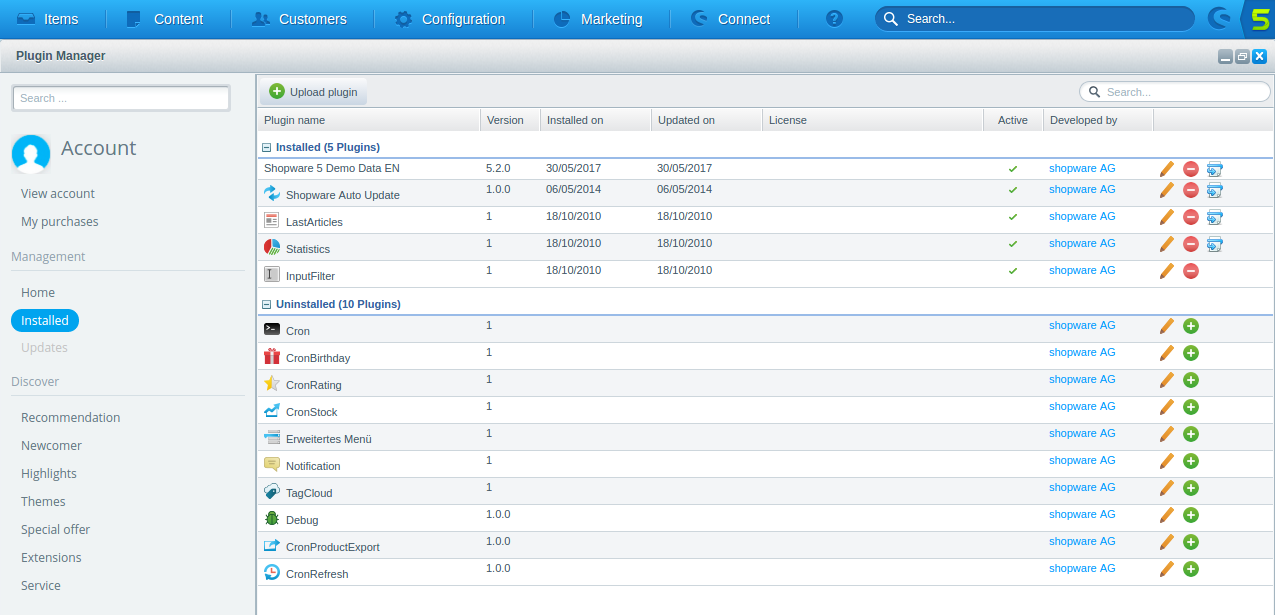Edit the Statistics plugin
The image size is (1275, 615).
point(1167,244)
